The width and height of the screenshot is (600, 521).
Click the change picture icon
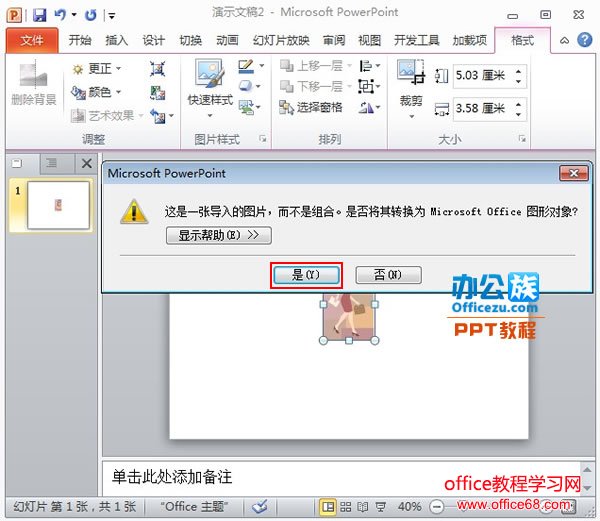pos(157,92)
